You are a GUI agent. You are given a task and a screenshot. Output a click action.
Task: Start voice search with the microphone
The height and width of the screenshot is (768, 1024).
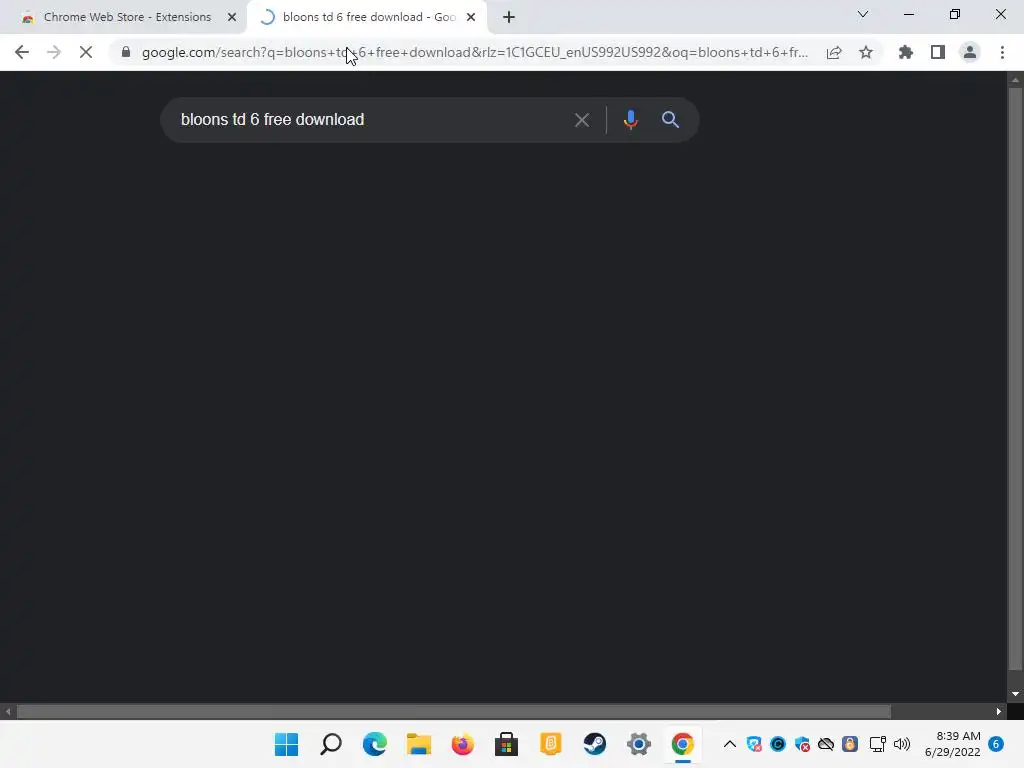point(631,120)
